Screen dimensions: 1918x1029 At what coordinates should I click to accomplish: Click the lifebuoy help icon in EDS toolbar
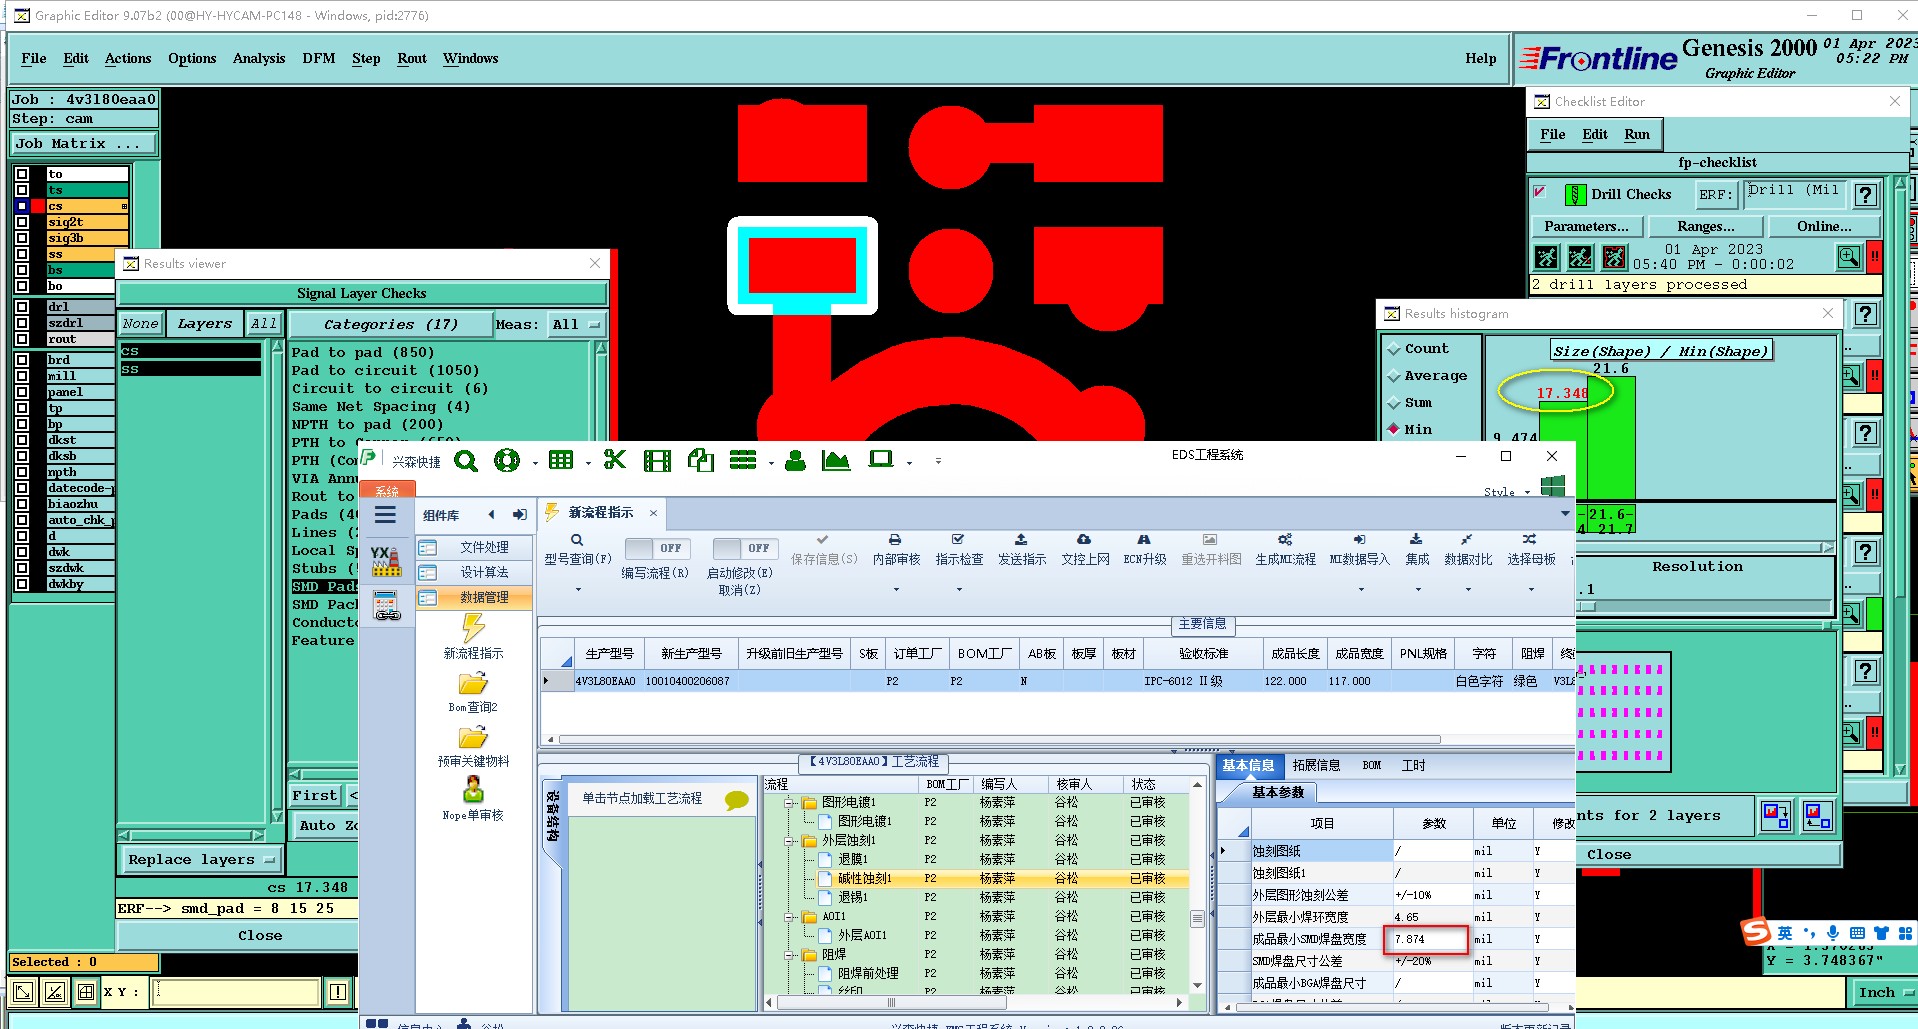pyautogui.click(x=507, y=460)
